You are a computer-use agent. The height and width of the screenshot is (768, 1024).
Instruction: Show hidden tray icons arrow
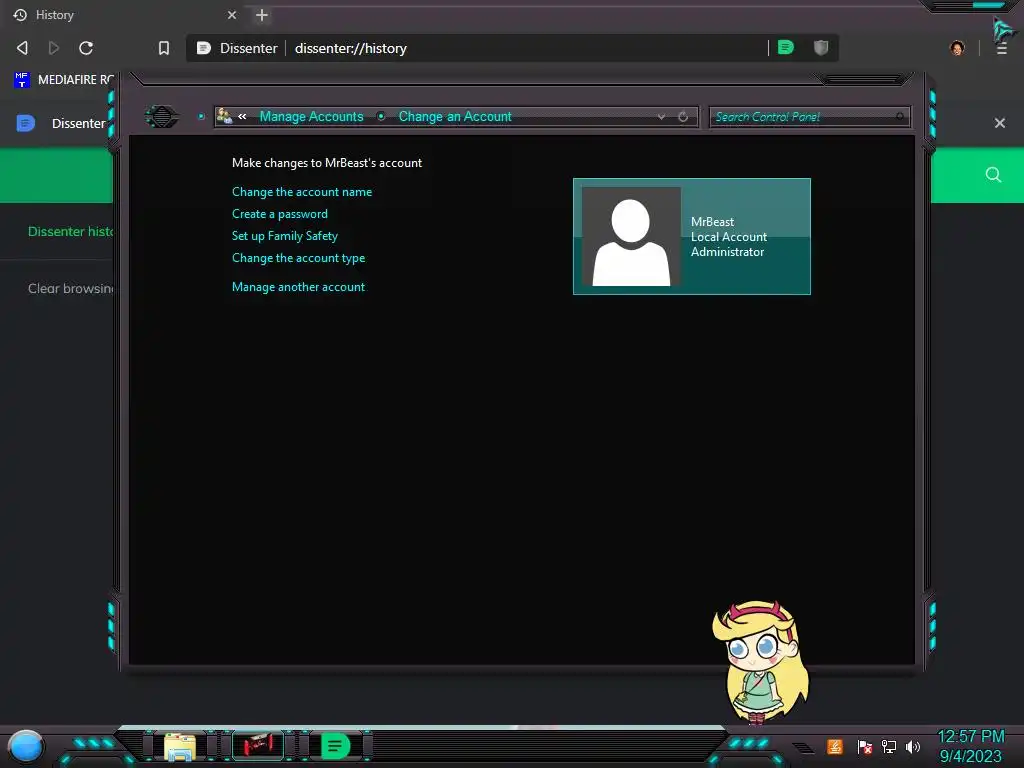tap(804, 748)
